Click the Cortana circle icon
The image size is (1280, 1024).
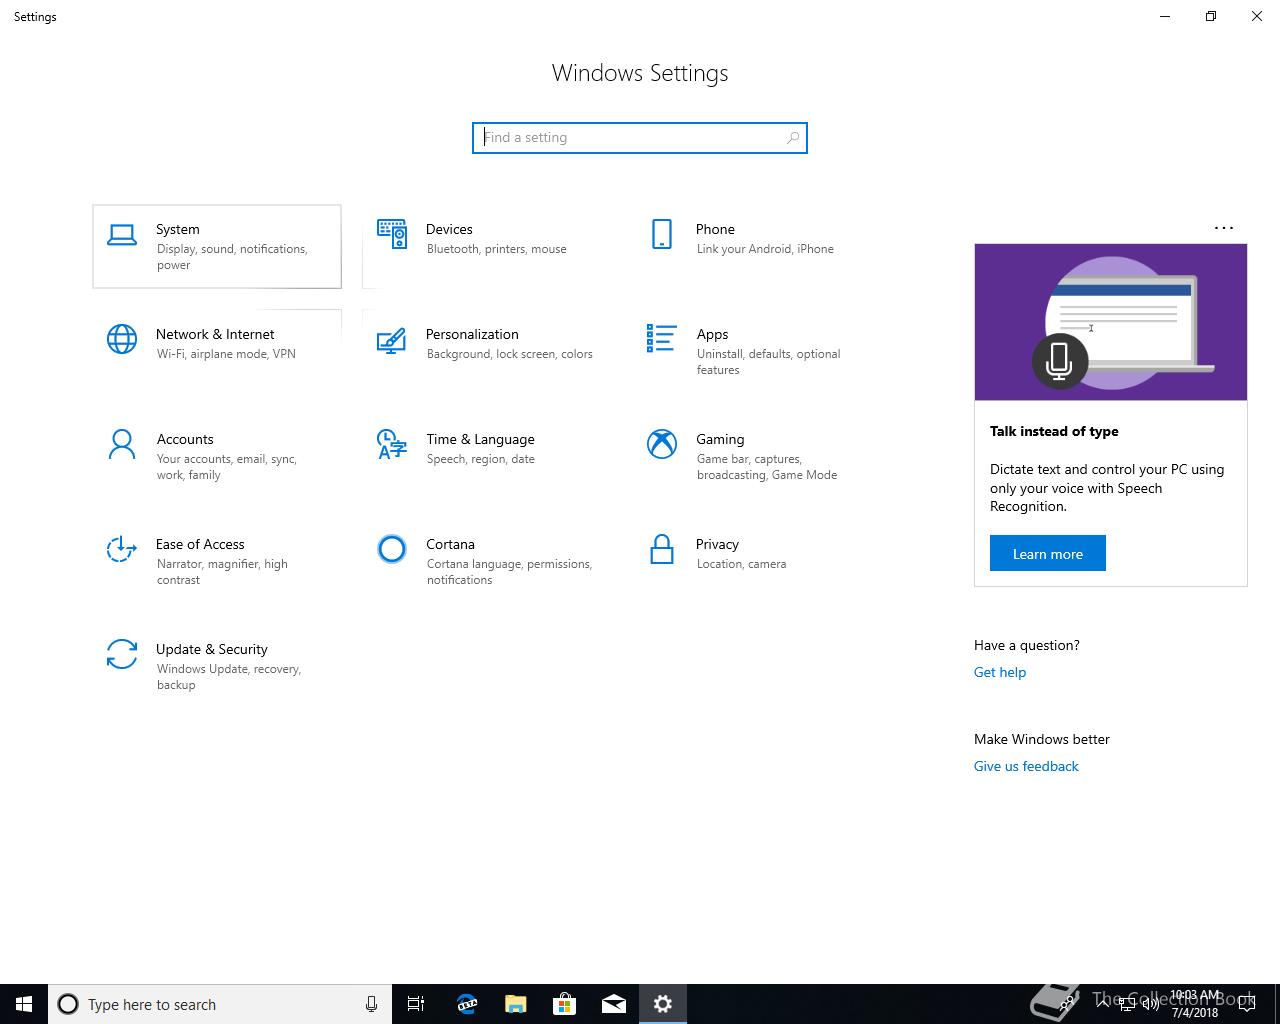click(x=391, y=549)
